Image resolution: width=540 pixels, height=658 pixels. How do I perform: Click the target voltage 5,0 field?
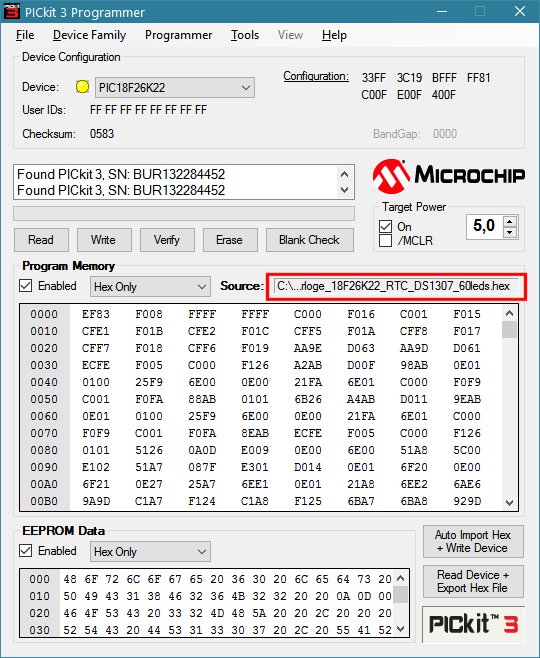click(485, 226)
